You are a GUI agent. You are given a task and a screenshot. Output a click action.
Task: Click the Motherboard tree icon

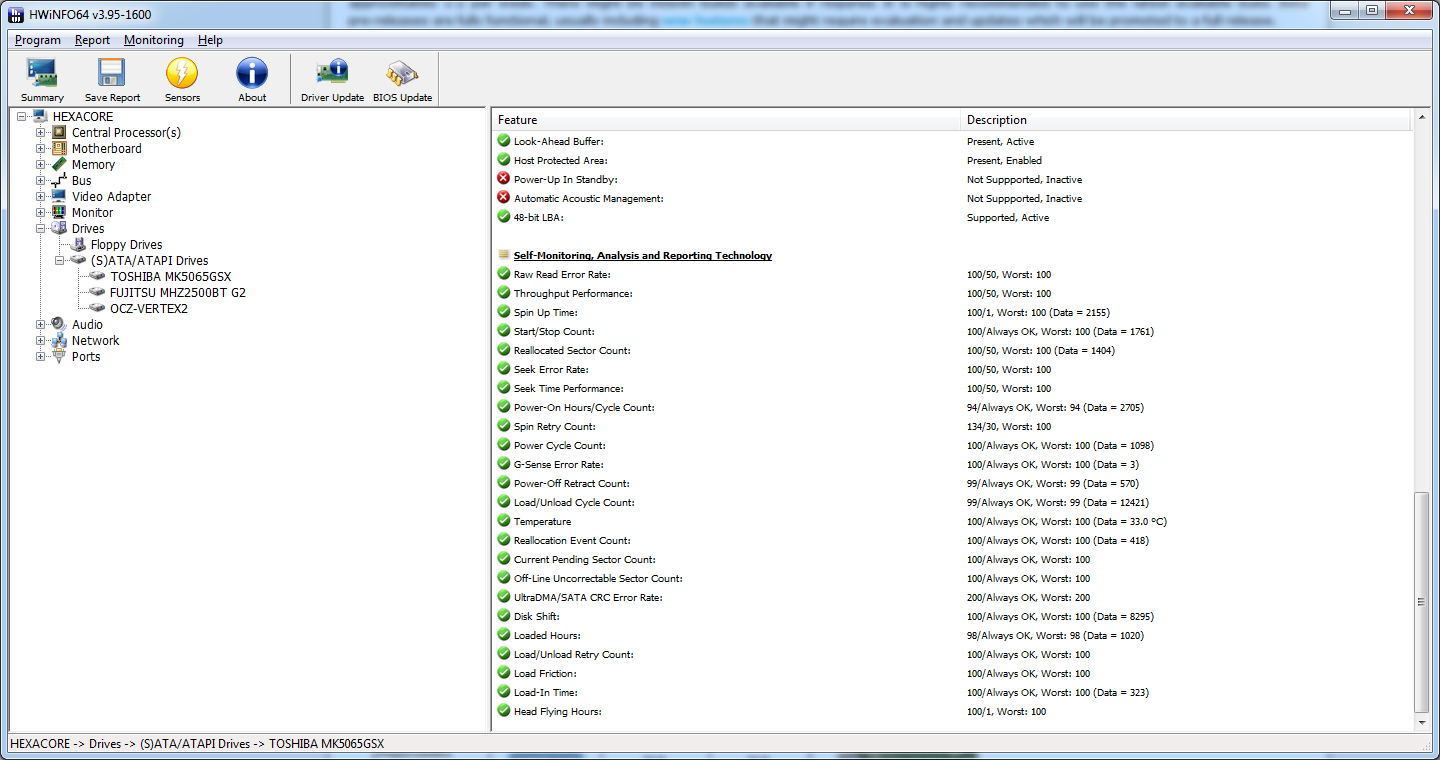59,148
